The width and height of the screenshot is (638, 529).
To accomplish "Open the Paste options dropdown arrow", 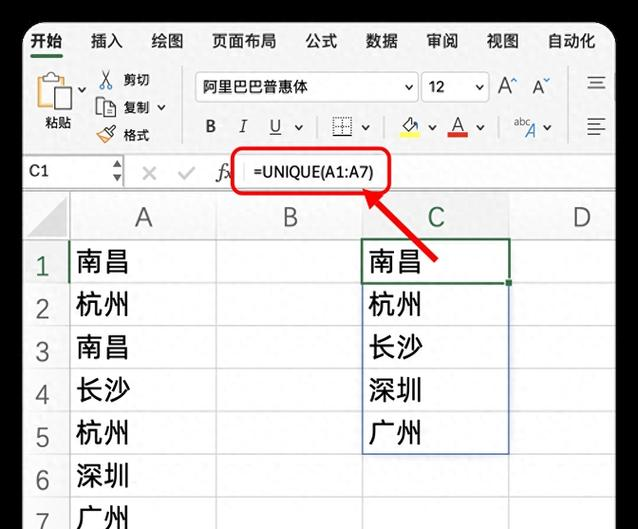I will point(82,90).
